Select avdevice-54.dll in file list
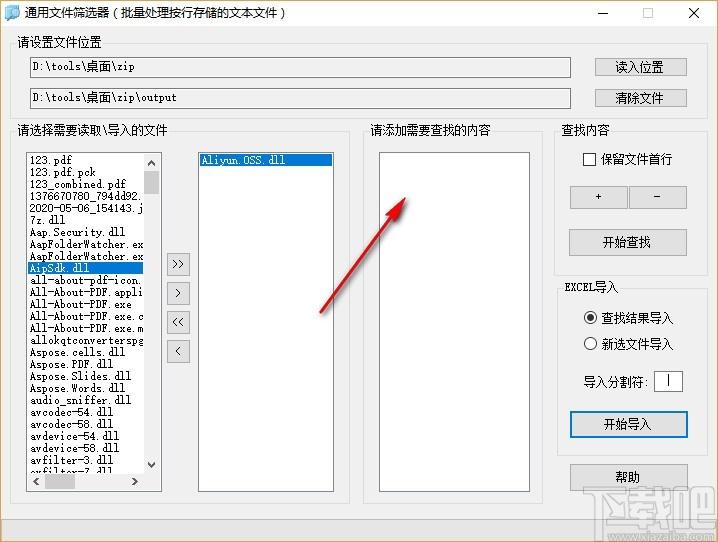Image resolution: width=718 pixels, height=542 pixels. (86, 436)
